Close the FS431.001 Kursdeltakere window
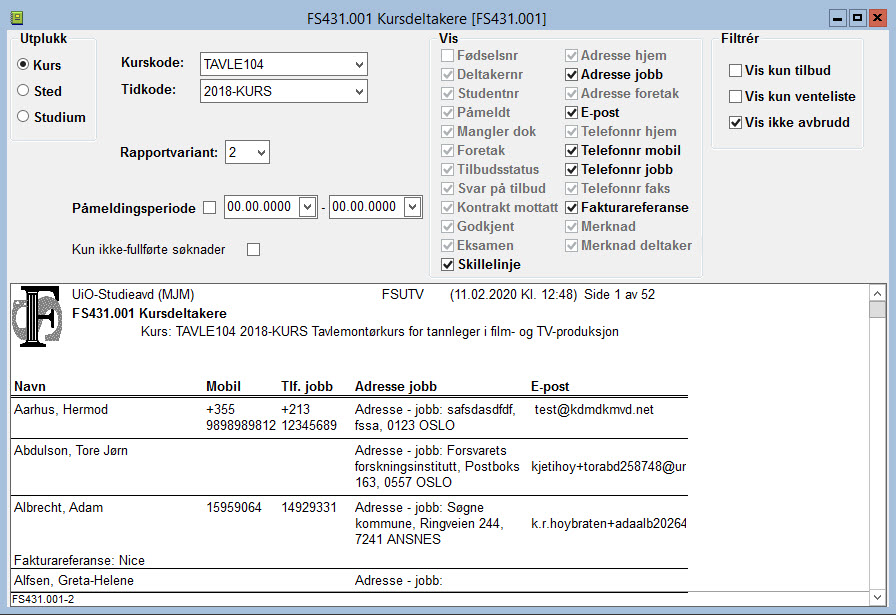The width and height of the screenshot is (896, 615). click(877, 18)
